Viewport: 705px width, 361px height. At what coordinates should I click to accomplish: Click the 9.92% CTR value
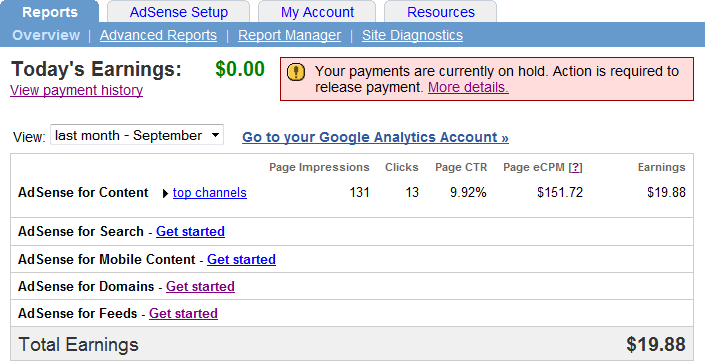(x=468, y=192)
